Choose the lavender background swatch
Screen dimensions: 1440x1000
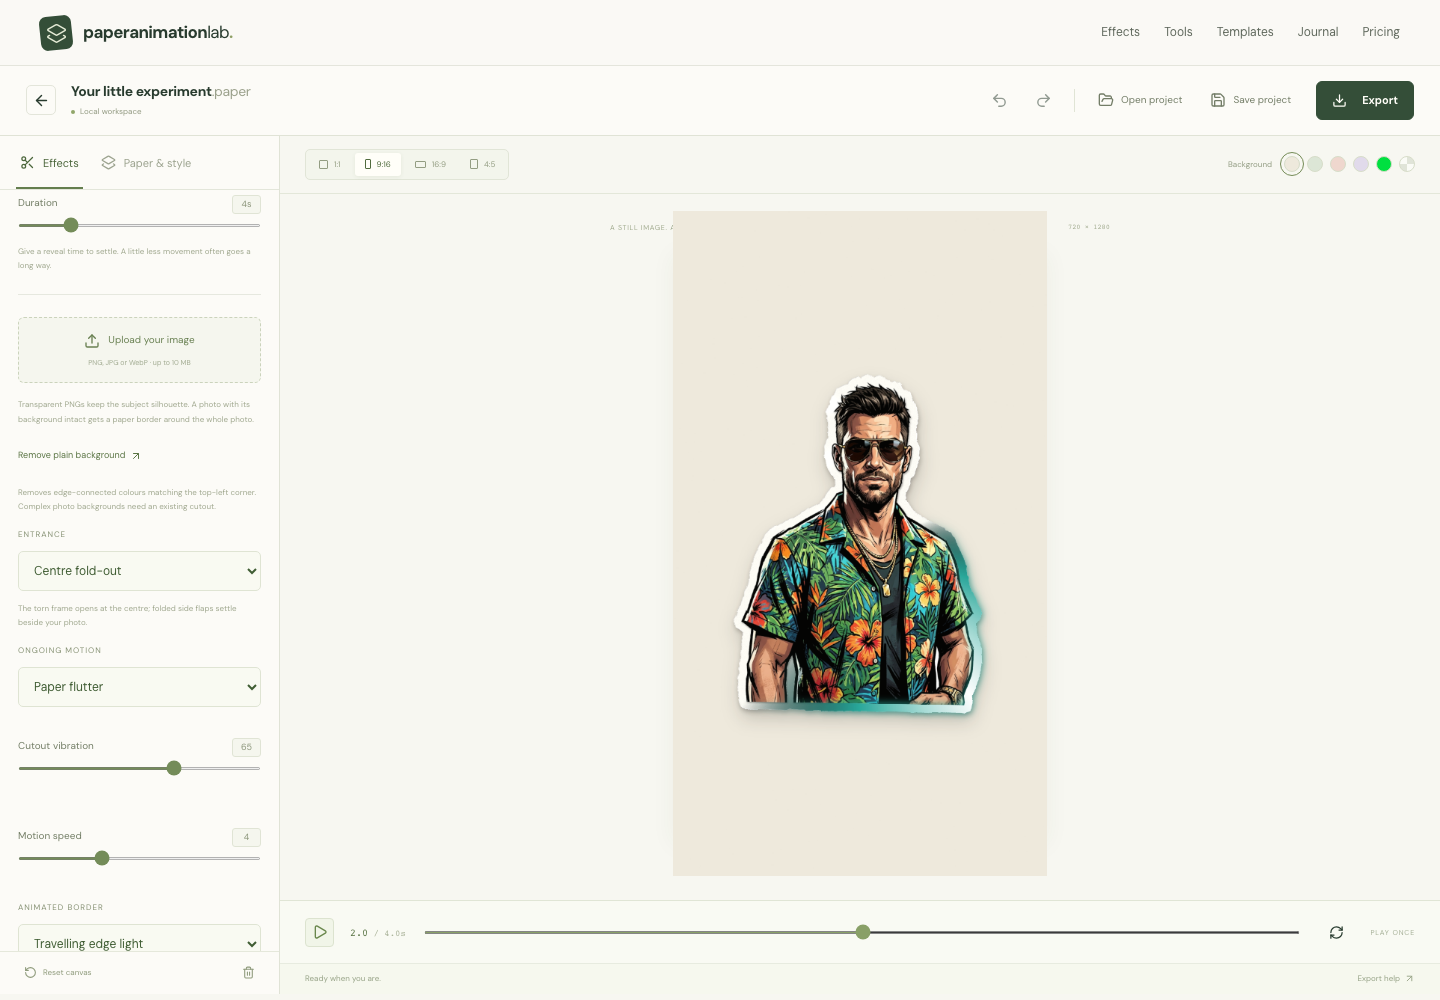[1361, 164]
